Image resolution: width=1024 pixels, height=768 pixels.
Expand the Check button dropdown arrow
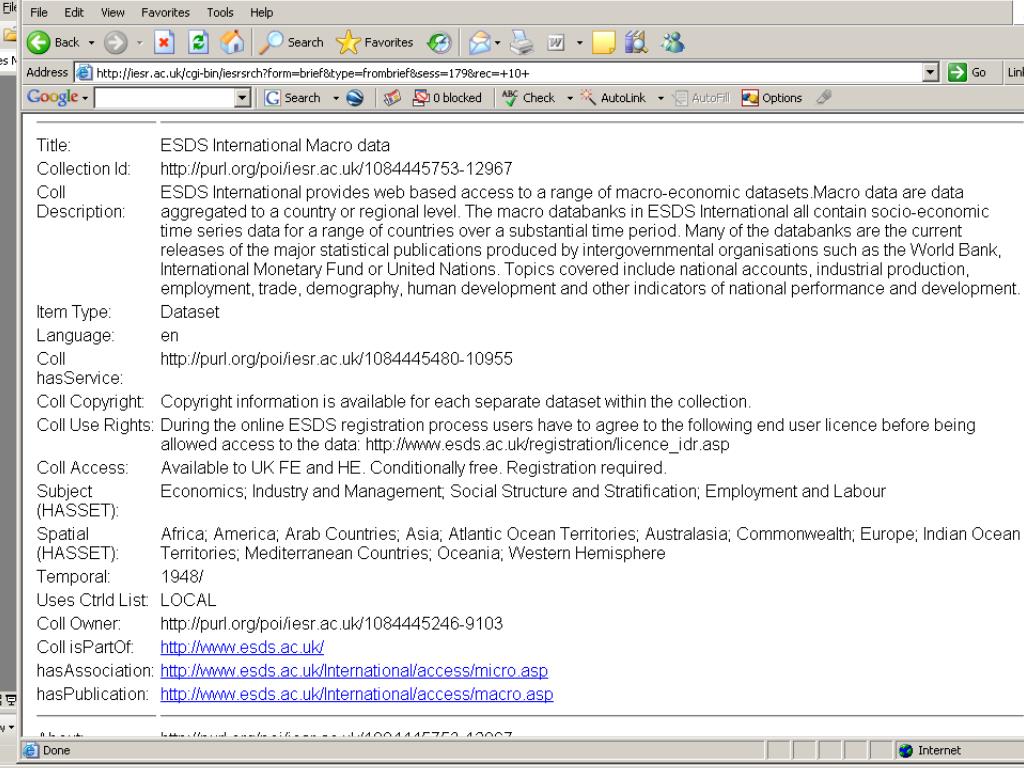569,98
